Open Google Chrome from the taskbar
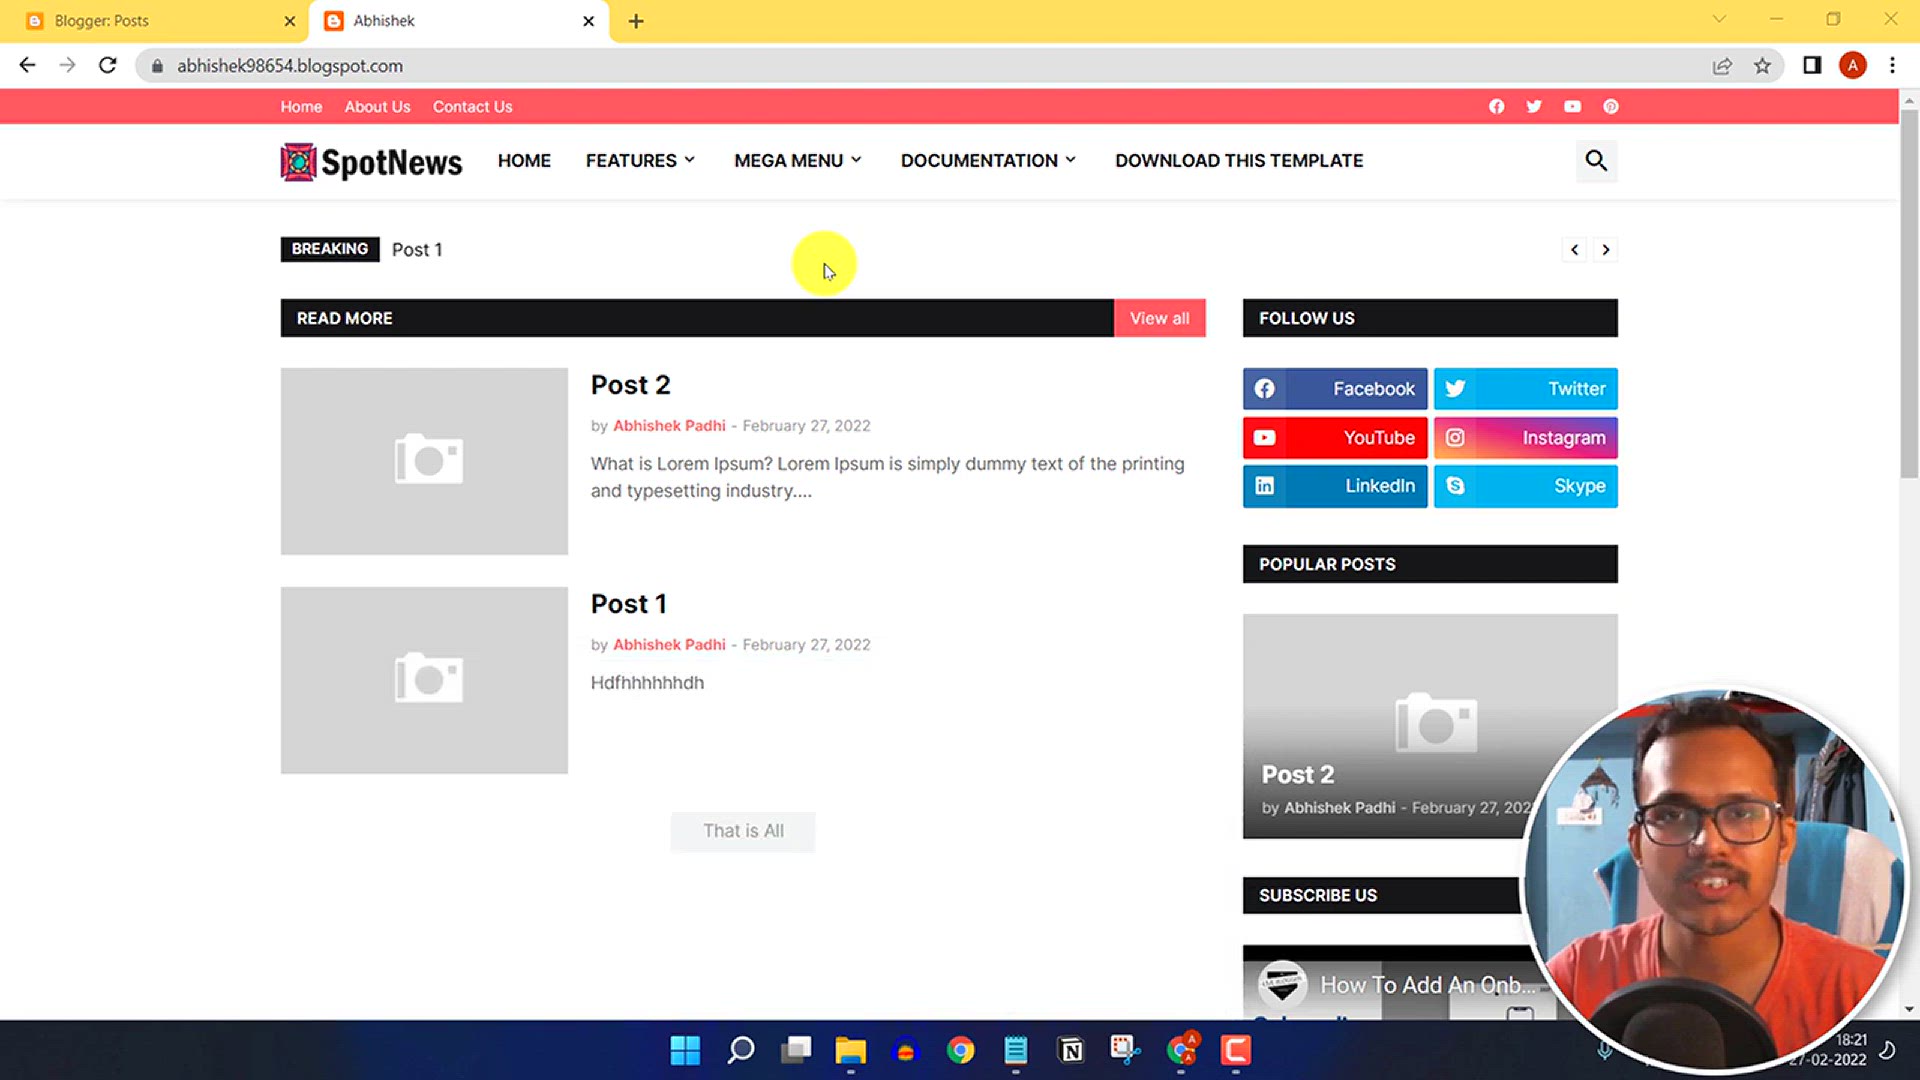The height and width of the screenshot is (1080, 1920). [960, 1050]
